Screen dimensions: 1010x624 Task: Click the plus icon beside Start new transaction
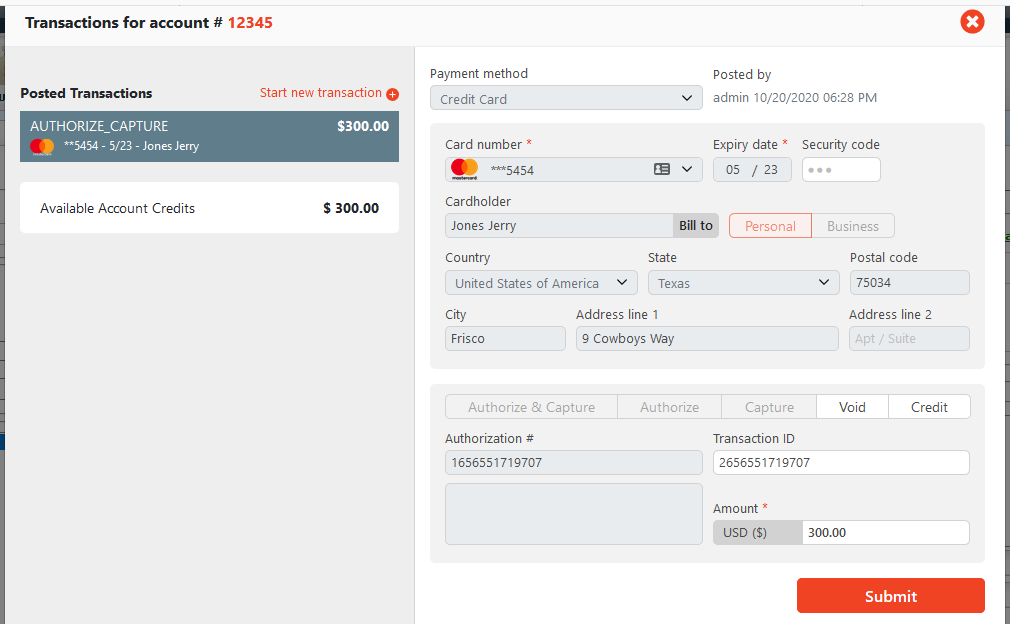(392, 94)
